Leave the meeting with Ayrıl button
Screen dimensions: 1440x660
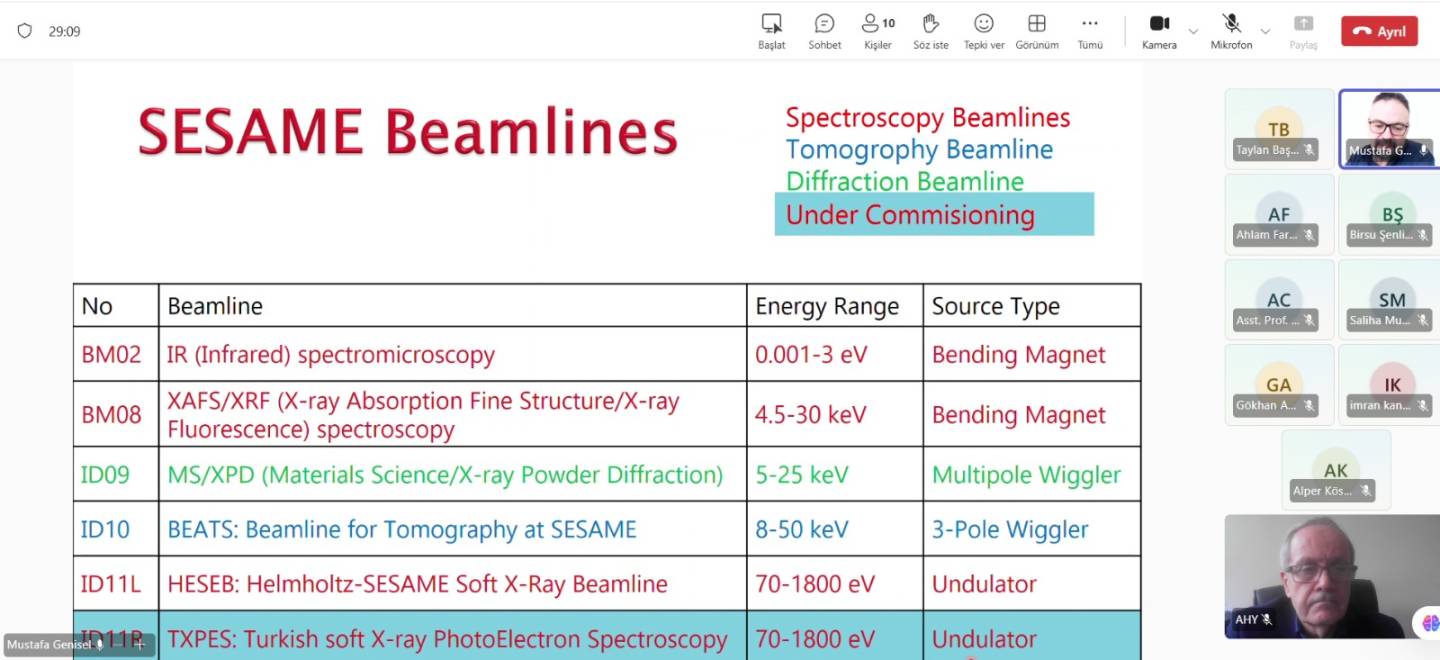[x=1379, y=31]
